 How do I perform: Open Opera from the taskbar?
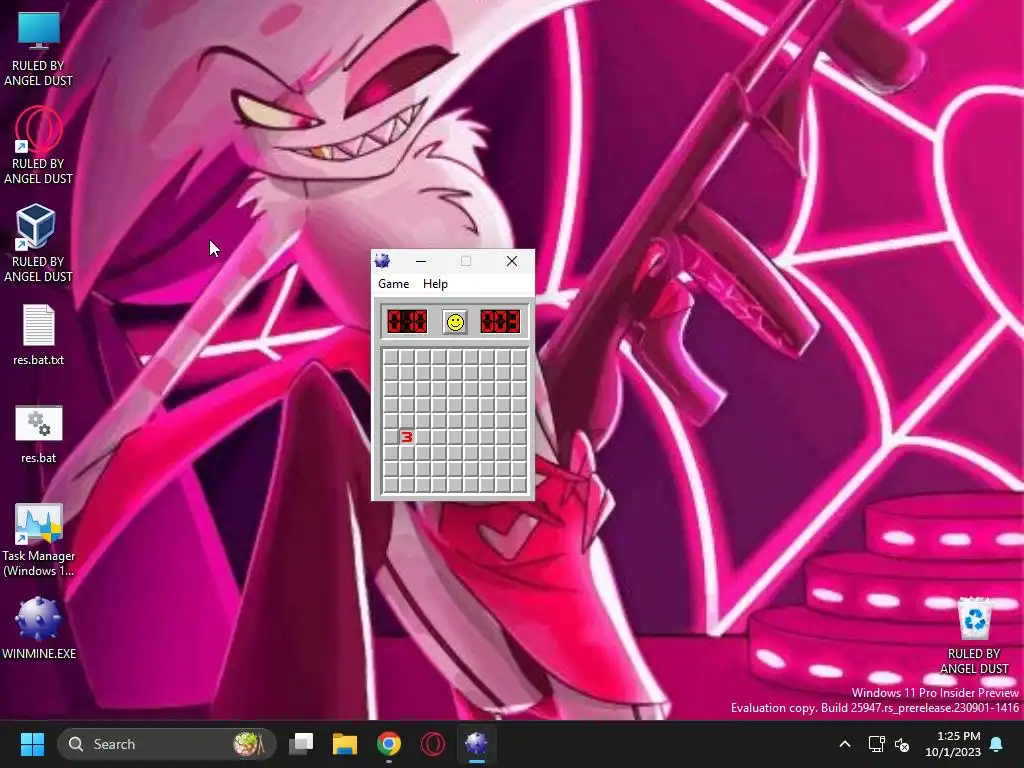point(432,744)
